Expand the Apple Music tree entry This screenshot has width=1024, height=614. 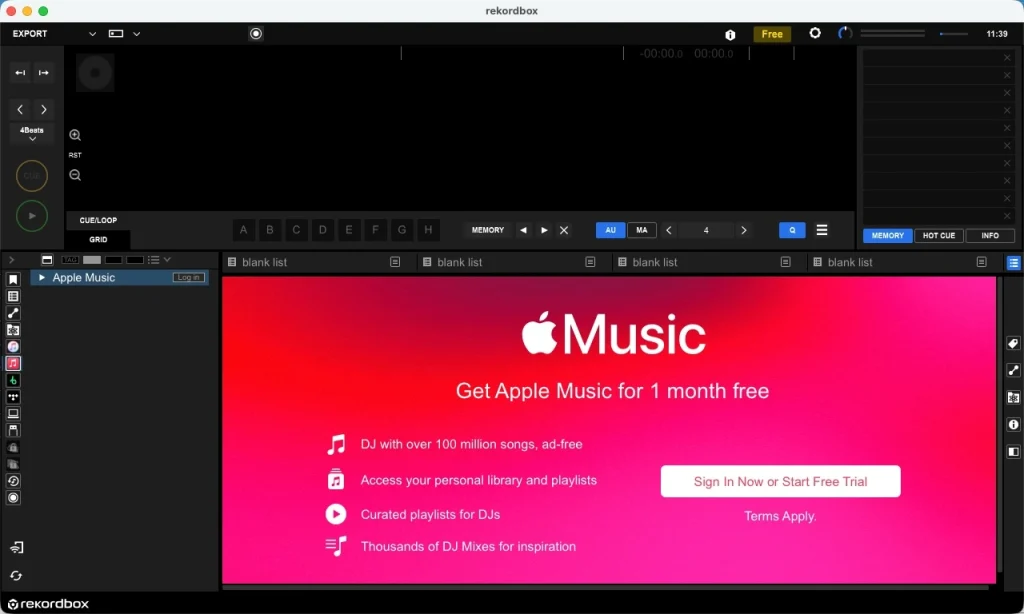[x=40, y=277]
